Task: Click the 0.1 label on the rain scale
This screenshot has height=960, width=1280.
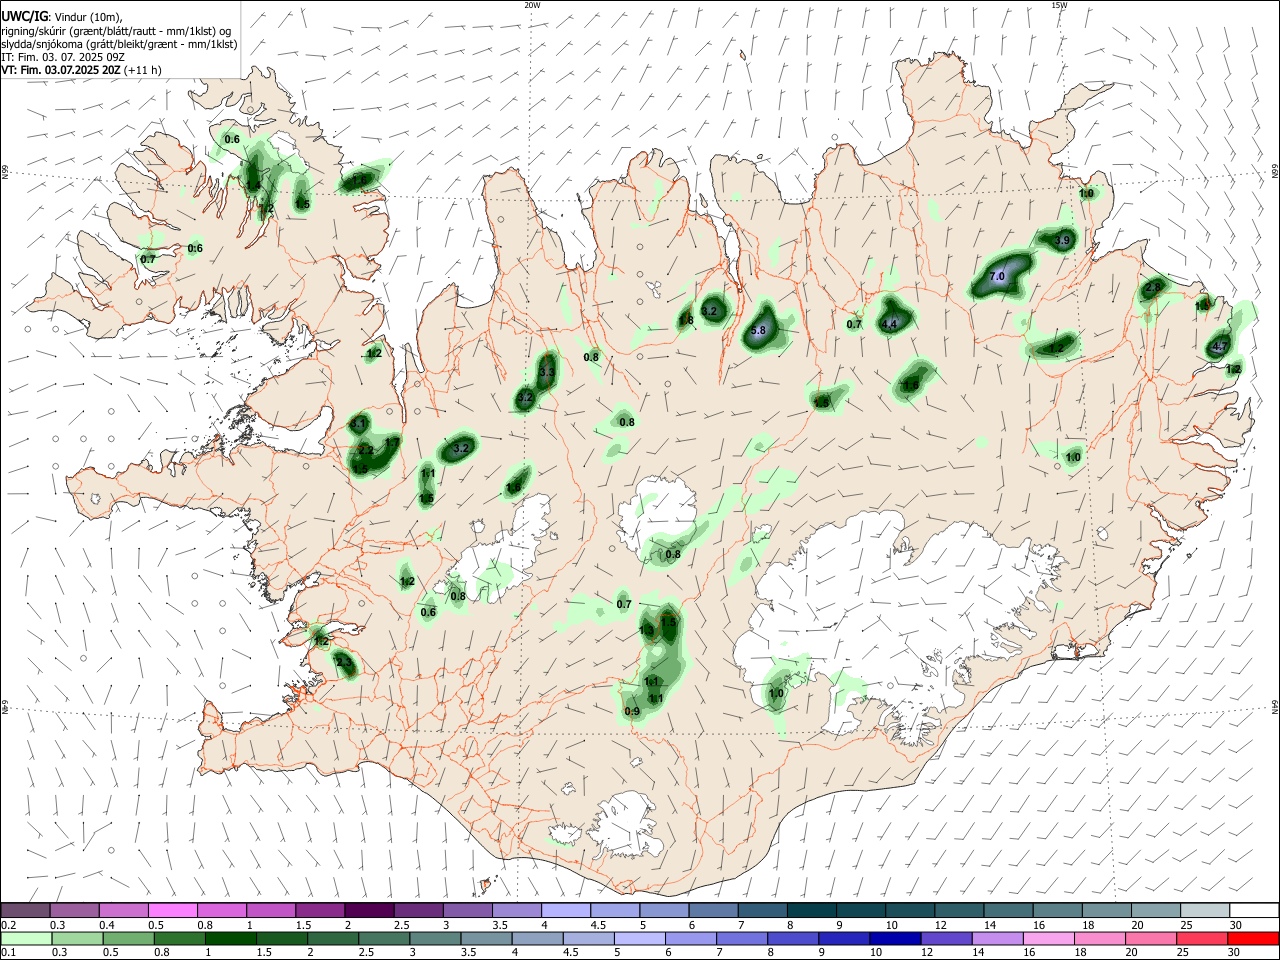Action: point(8,952)
